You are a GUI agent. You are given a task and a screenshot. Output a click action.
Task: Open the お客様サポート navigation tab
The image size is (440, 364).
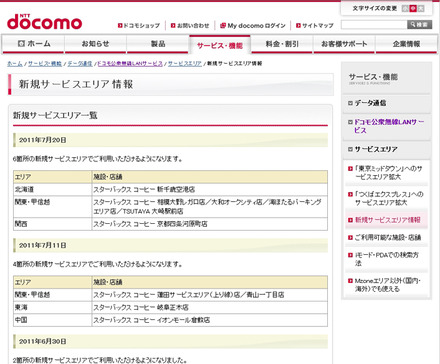click(x=344, y=44)
